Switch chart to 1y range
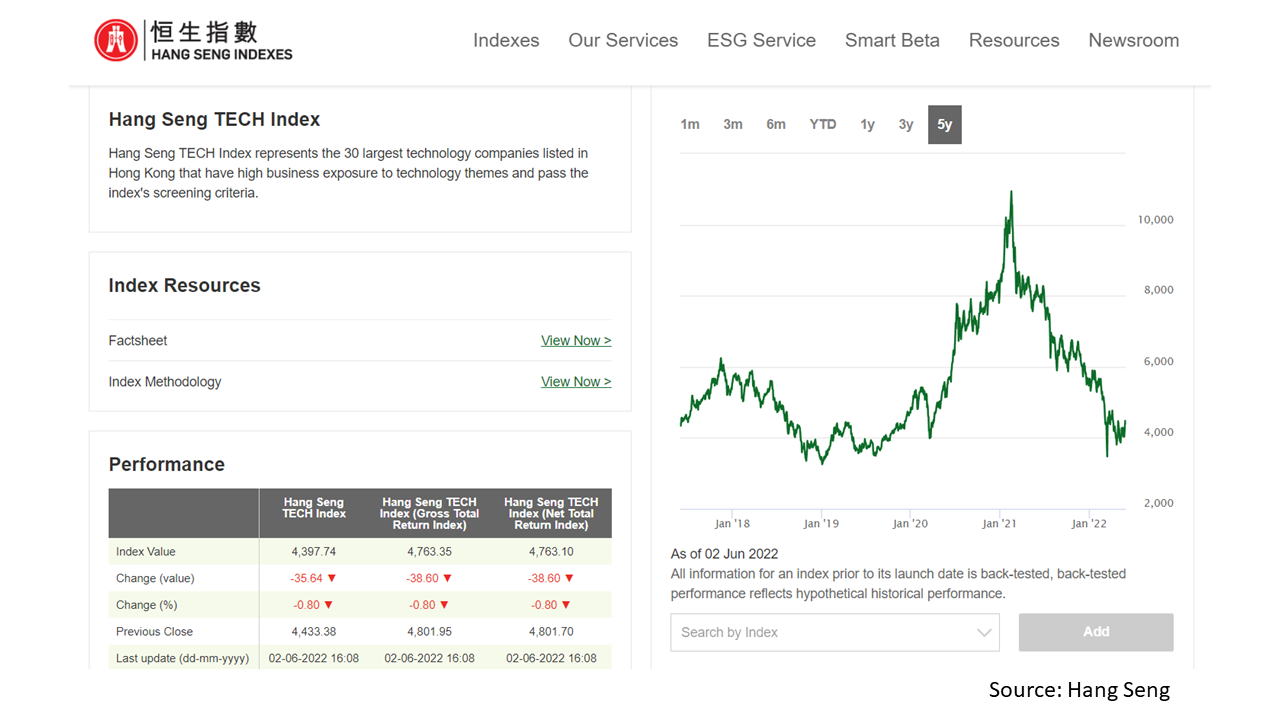This screenshot has width=1280, height=720. click(x=867, y=125)
